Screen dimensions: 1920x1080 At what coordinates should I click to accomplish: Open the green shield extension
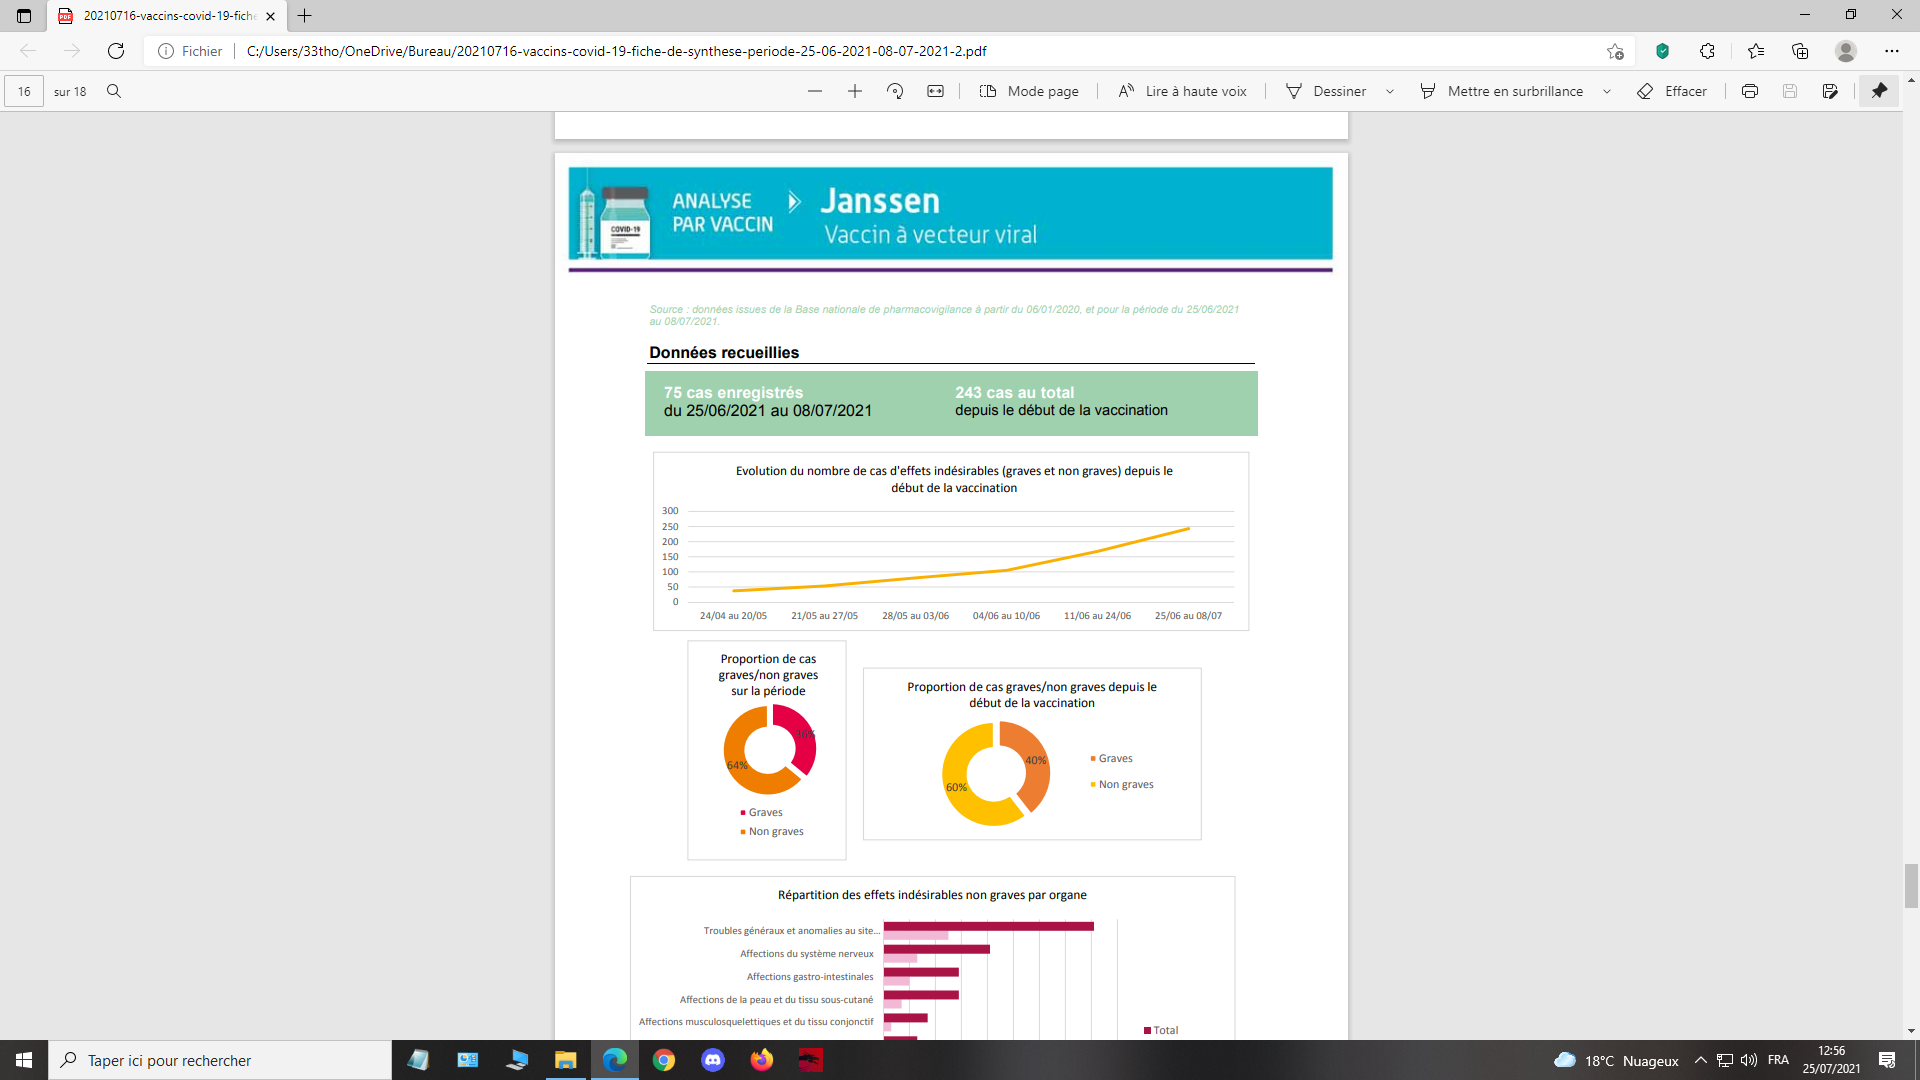click(1662, 51)
